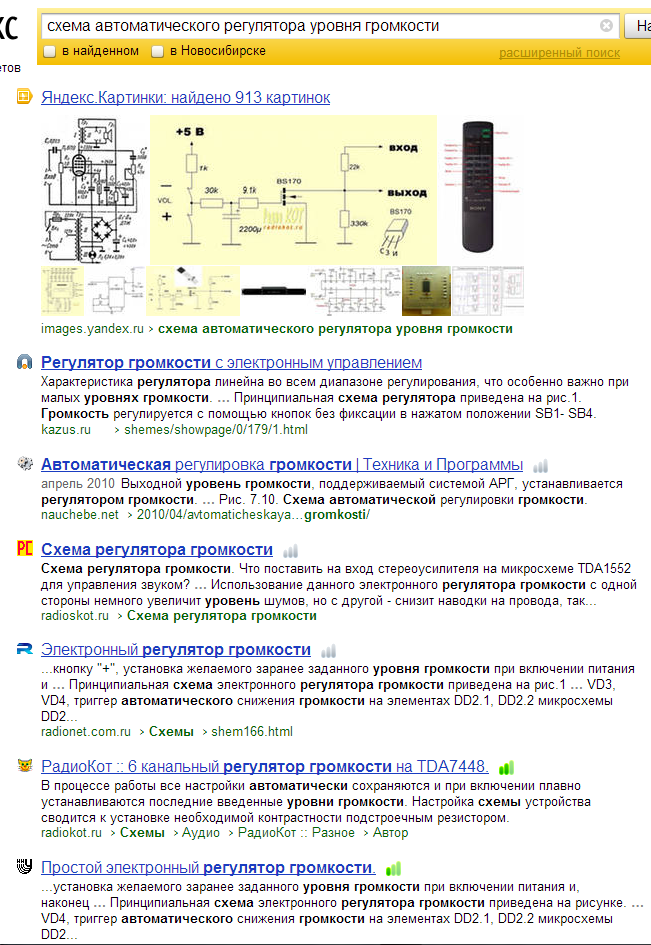The width and height of the screenshot is (651, 945).
Task: Click the kazus.ru green domain link
Action: click(x=66, y=429)
